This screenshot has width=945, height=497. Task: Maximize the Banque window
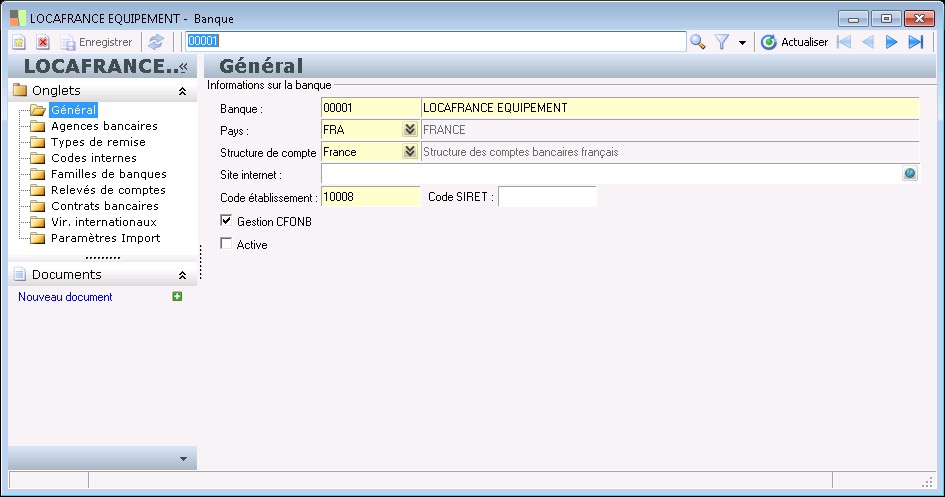tap(886, 19)
